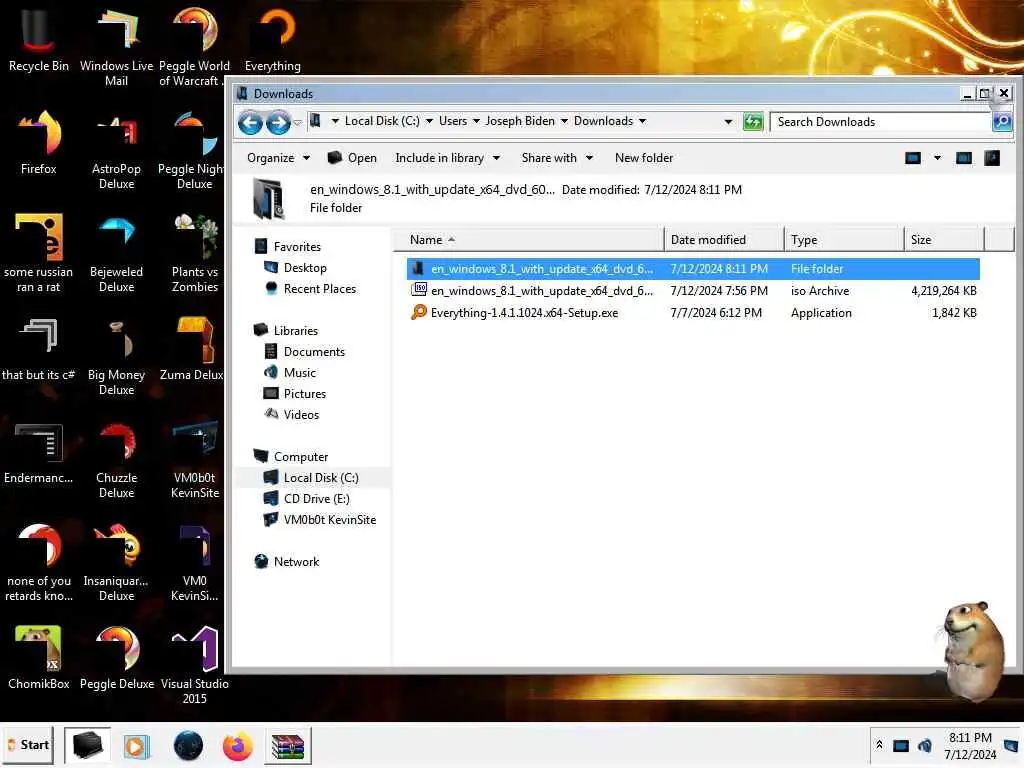Click the volume icon in system tray
Image resolution: width=1024 pixels, height=768 pixels.
(925, 745)
